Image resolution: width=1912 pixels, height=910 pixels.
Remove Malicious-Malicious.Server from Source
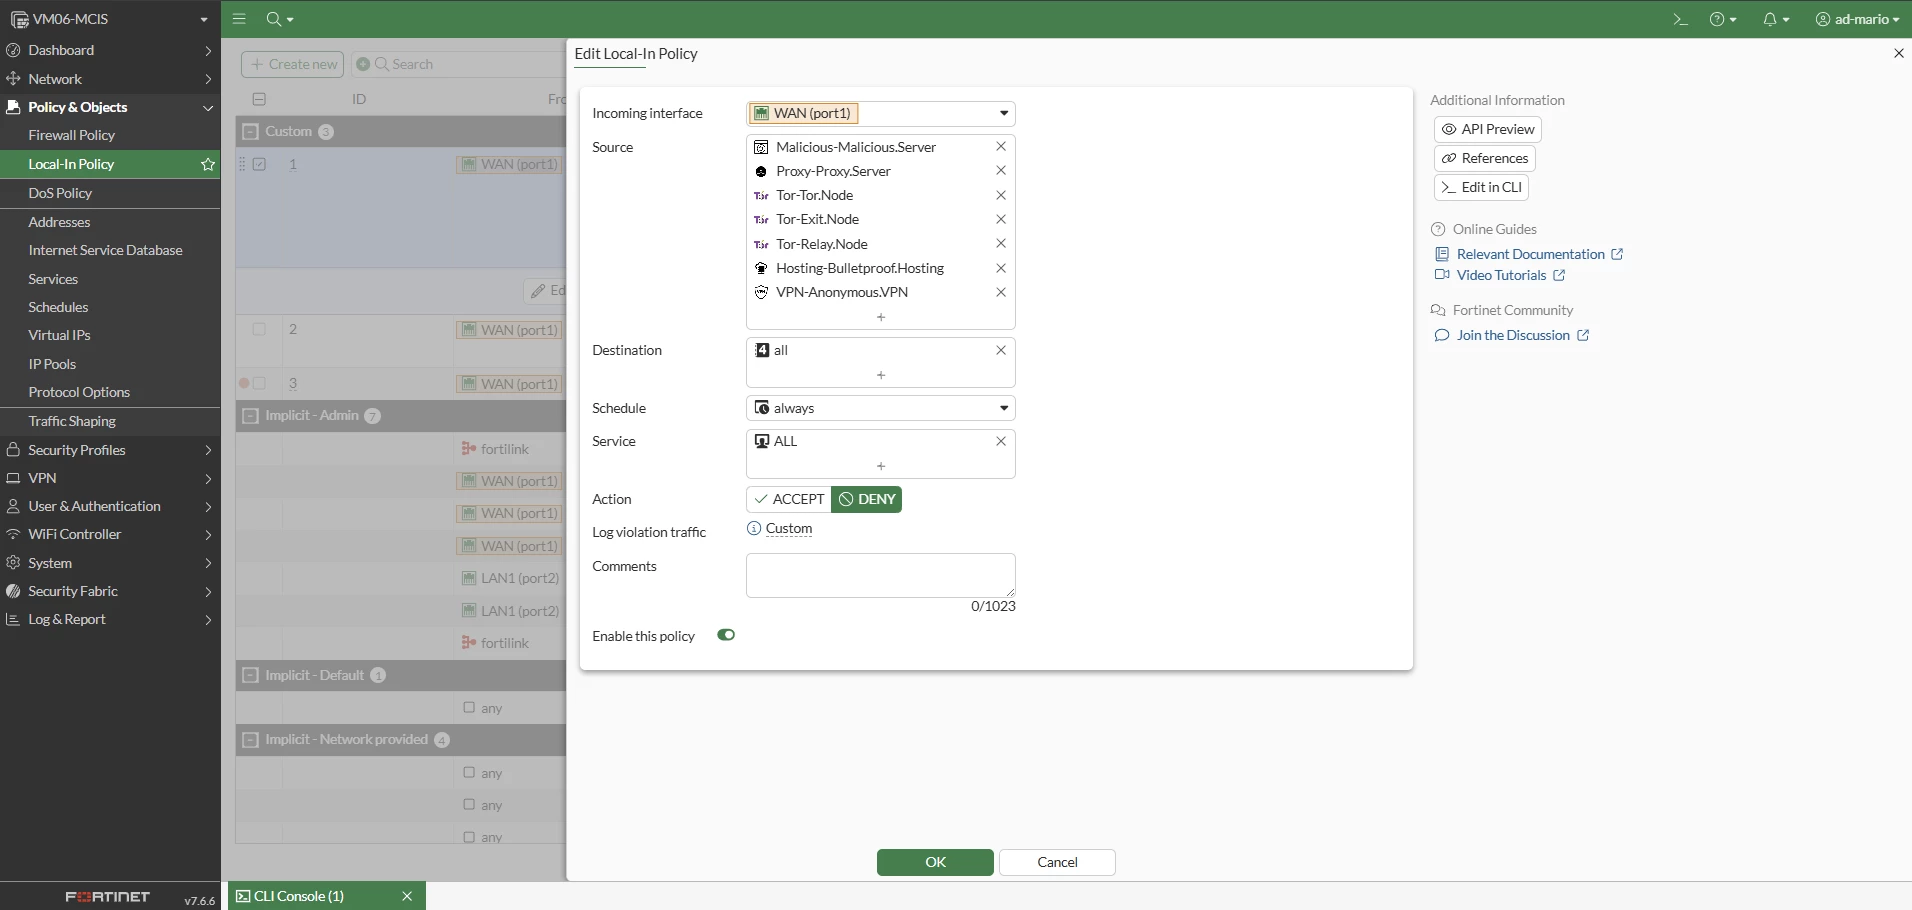[x=1000, y=146]
